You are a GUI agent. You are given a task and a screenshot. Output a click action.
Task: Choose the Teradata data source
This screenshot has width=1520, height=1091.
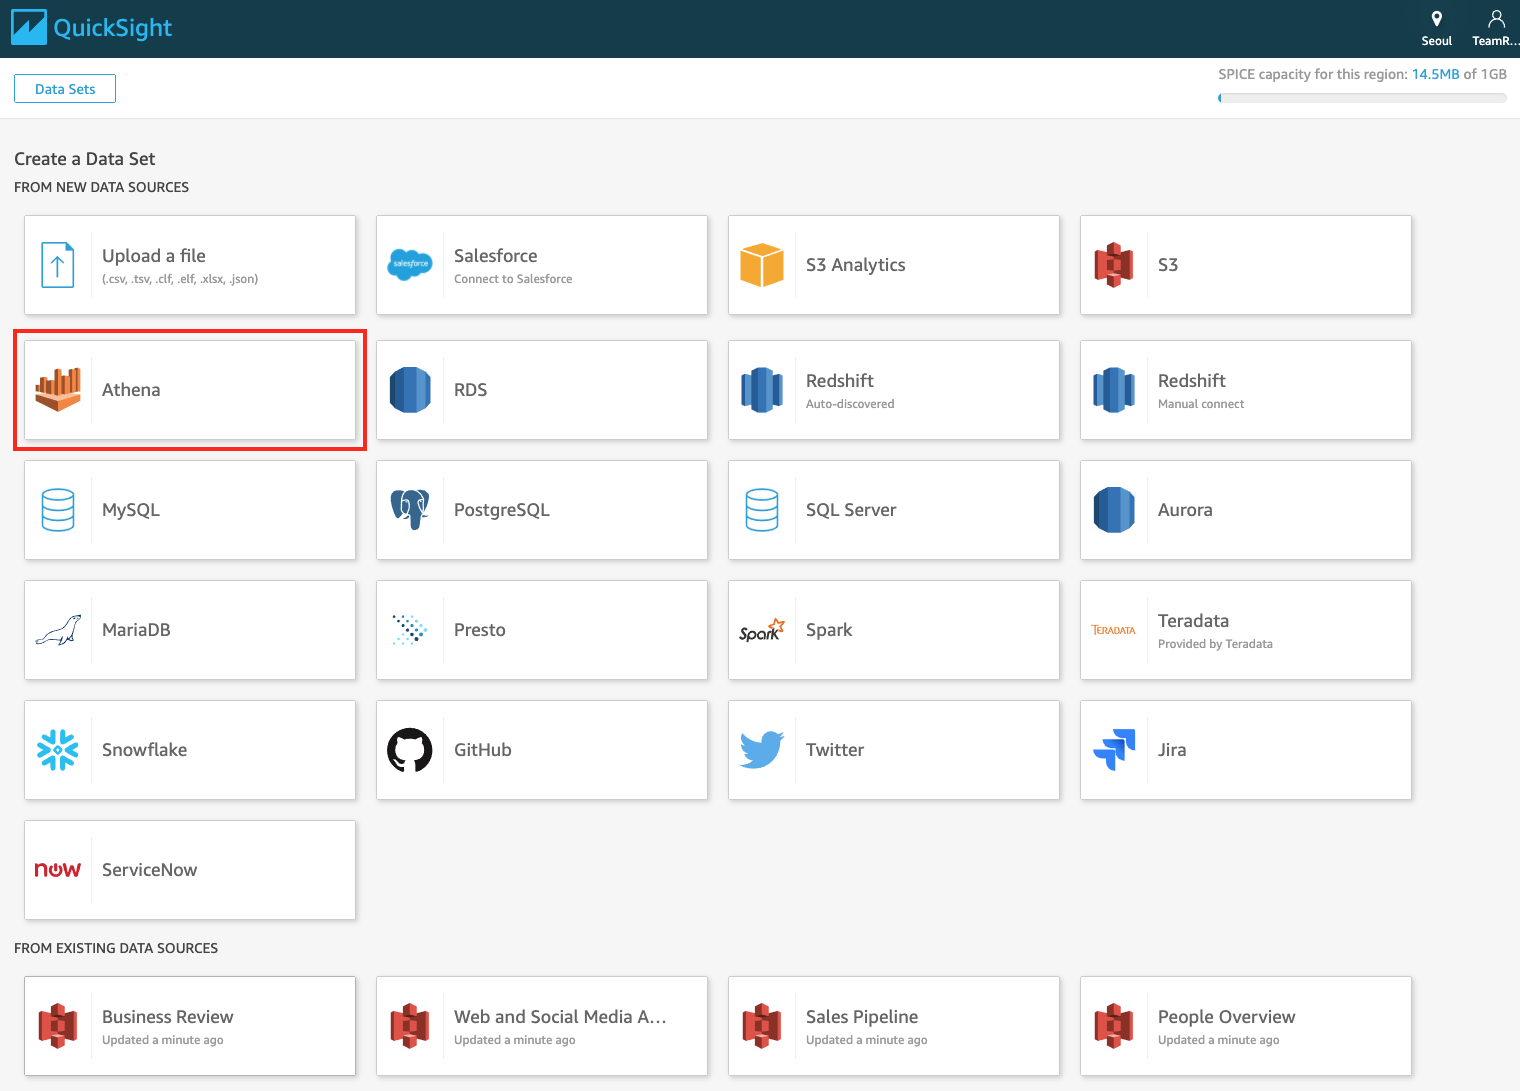point(1245,630)
